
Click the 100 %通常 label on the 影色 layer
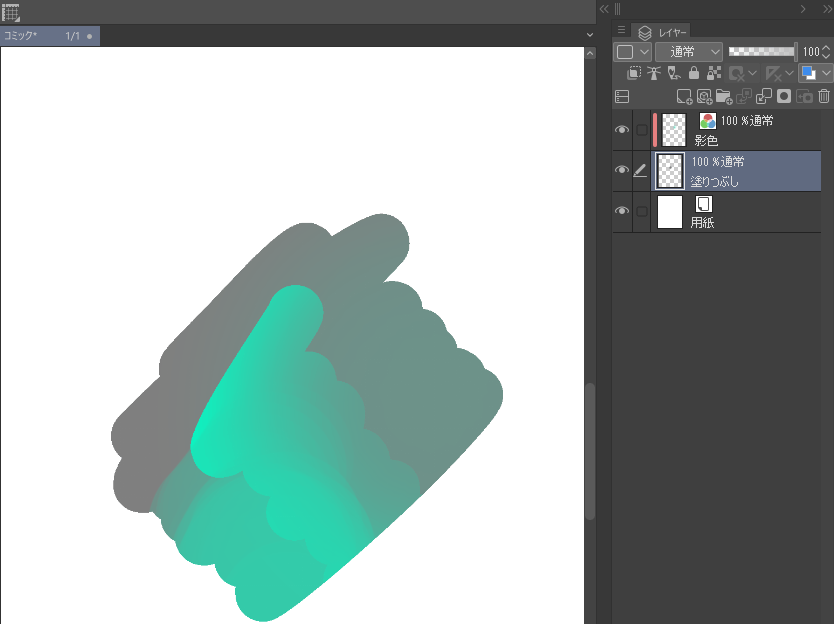click(747, 121)
